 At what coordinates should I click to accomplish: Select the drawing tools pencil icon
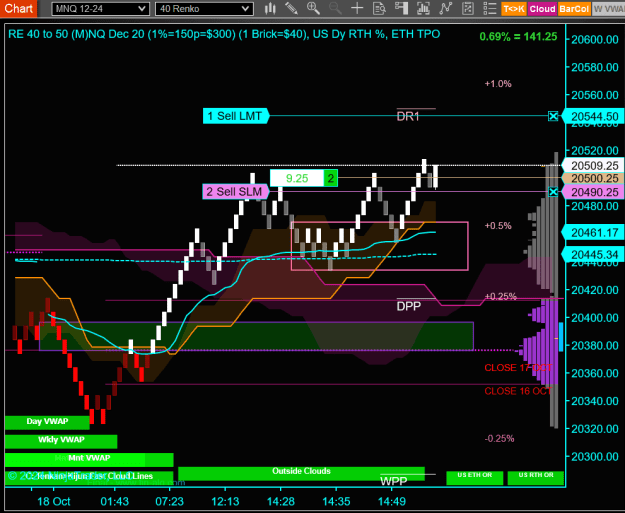pyautogui.click(x=291, y=8)
